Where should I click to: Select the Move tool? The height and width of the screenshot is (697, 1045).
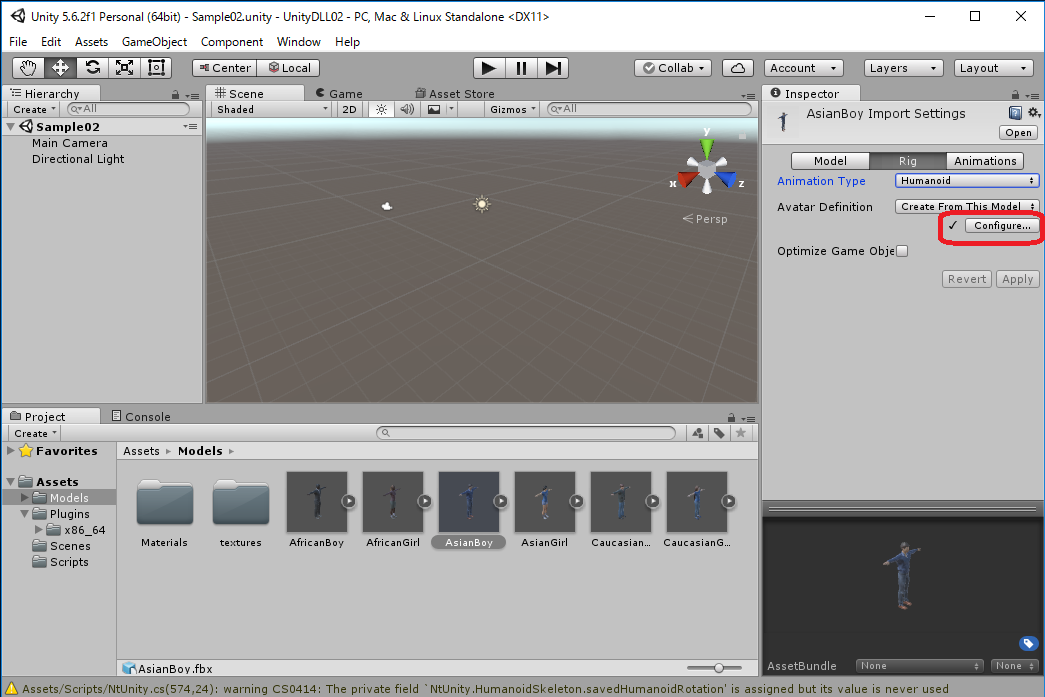(60, 68)
